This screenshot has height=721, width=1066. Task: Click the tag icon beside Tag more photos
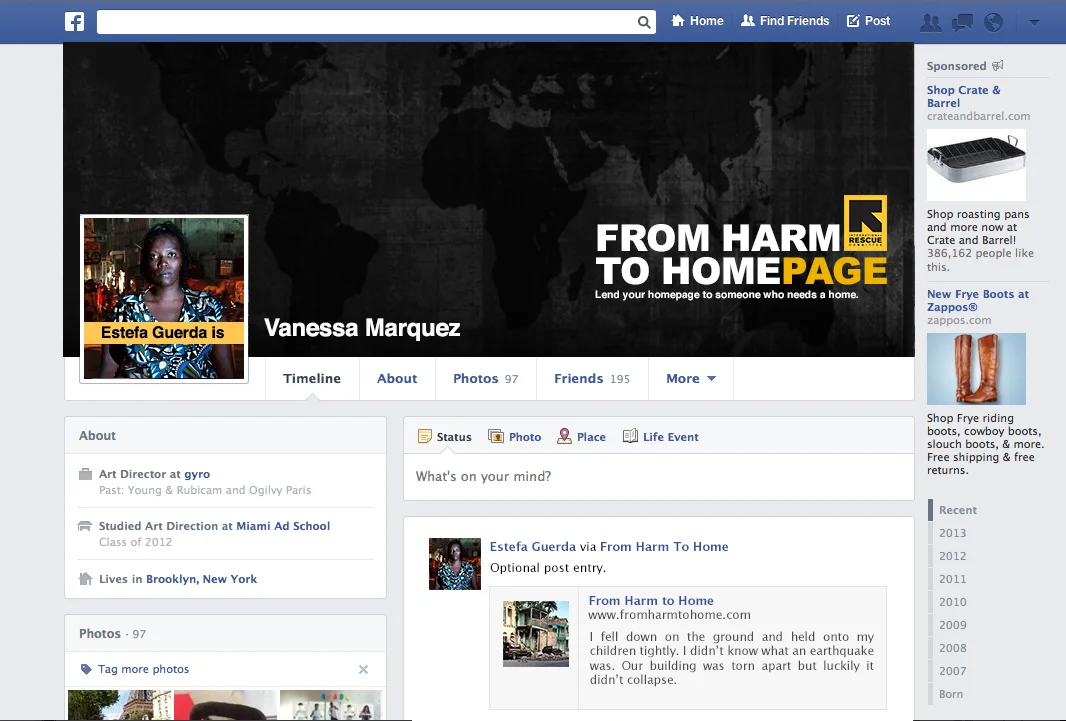click(x=86, y=669)
